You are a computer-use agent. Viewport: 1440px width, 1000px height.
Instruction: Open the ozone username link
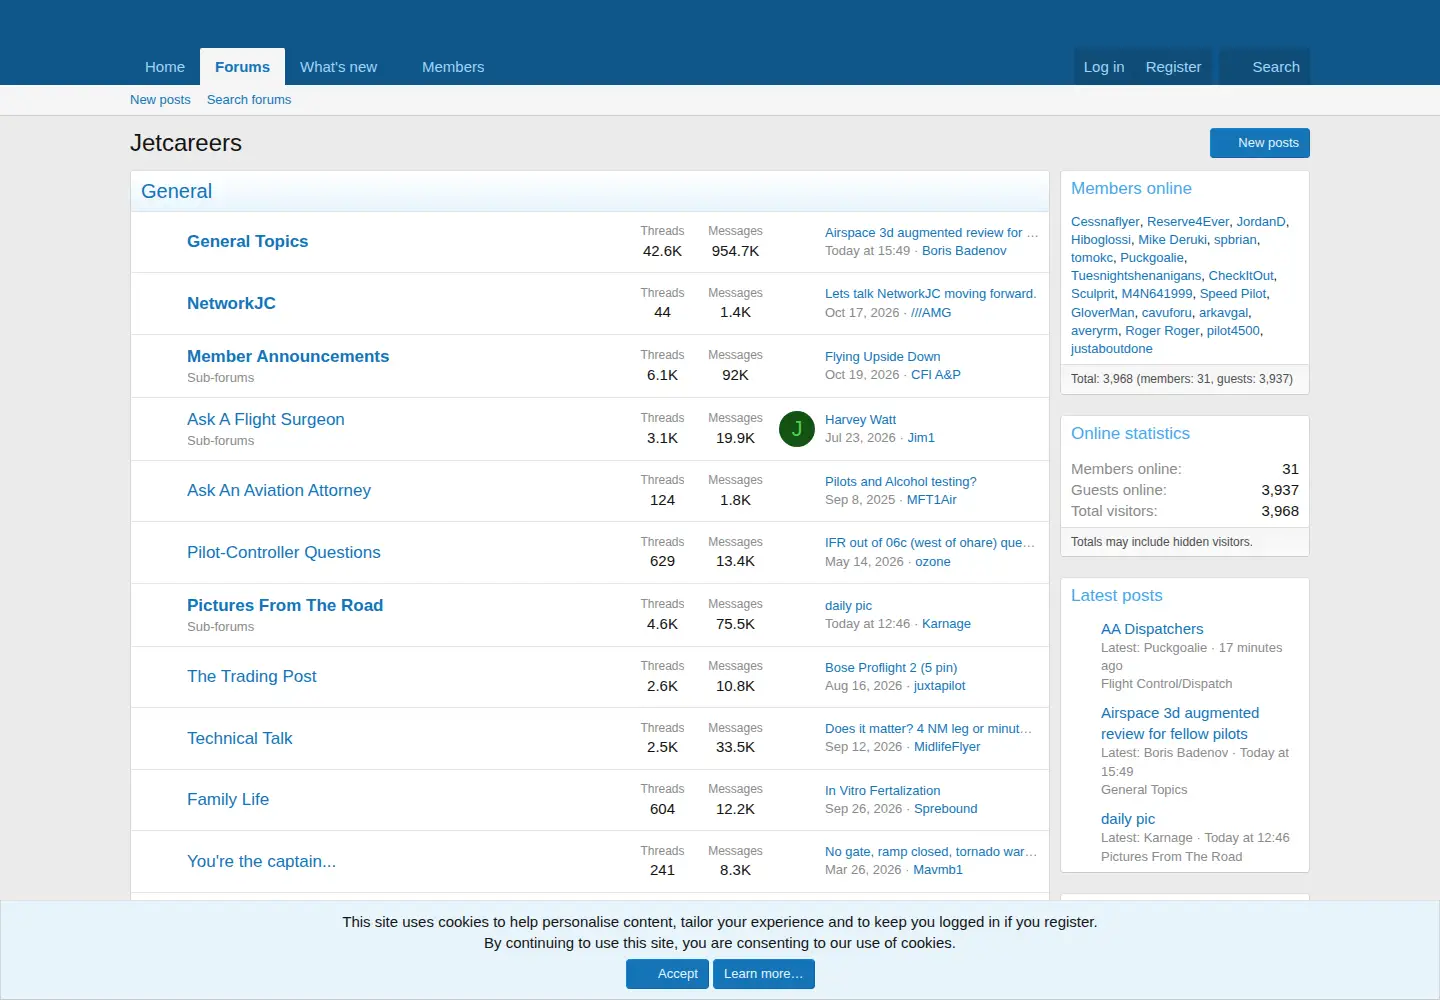coord(933,562)
